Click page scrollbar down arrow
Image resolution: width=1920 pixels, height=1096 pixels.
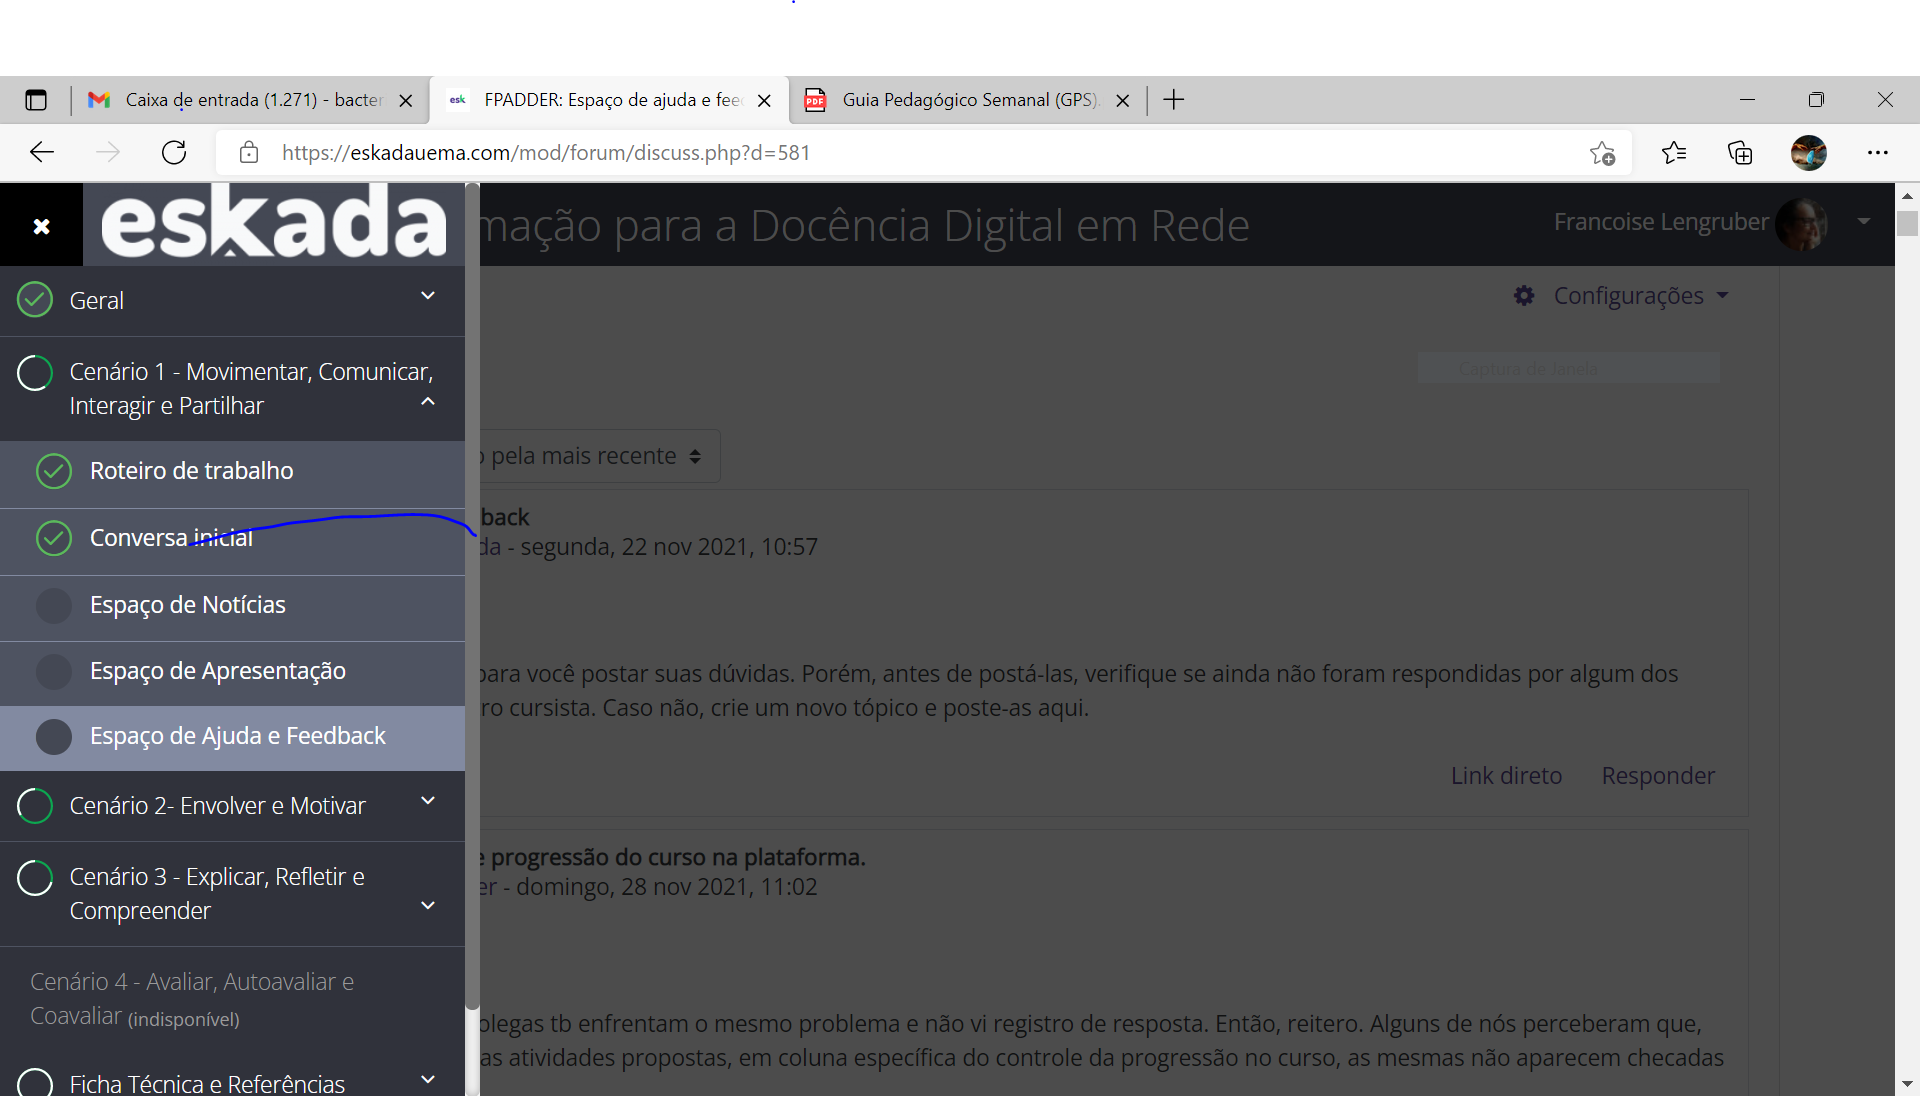(x=1907, y=1084)
